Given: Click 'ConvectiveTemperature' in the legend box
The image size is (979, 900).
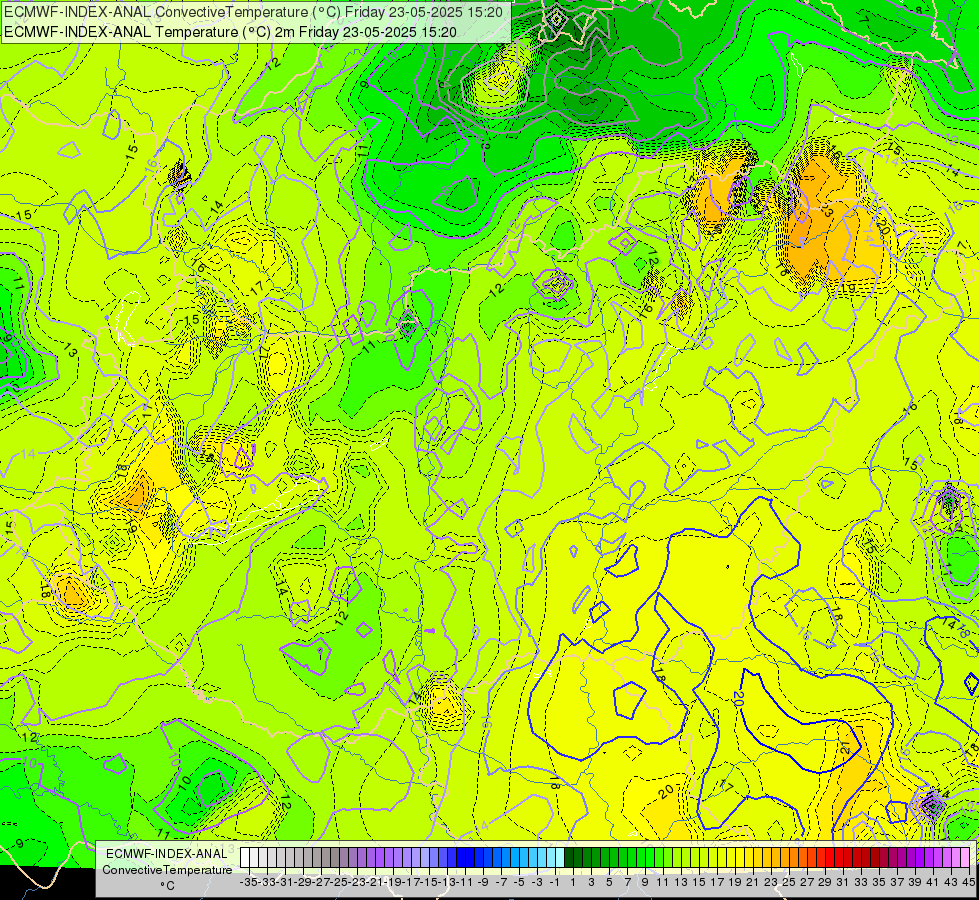Looking at the screenshot, I should coord(167,869).
